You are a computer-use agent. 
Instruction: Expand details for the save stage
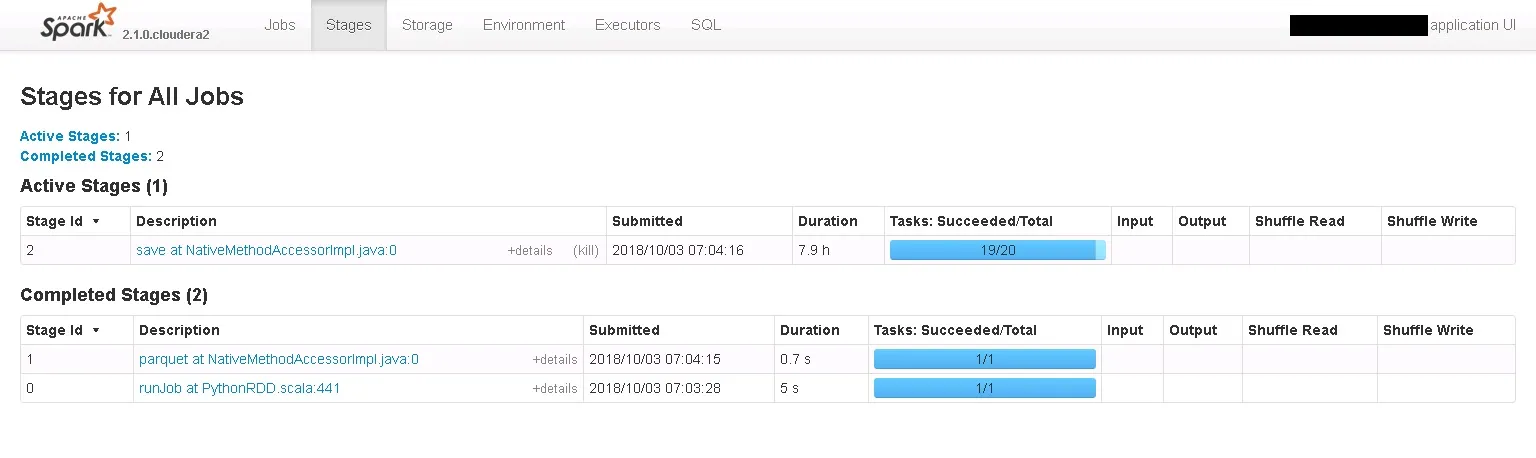tap(530, 251)
